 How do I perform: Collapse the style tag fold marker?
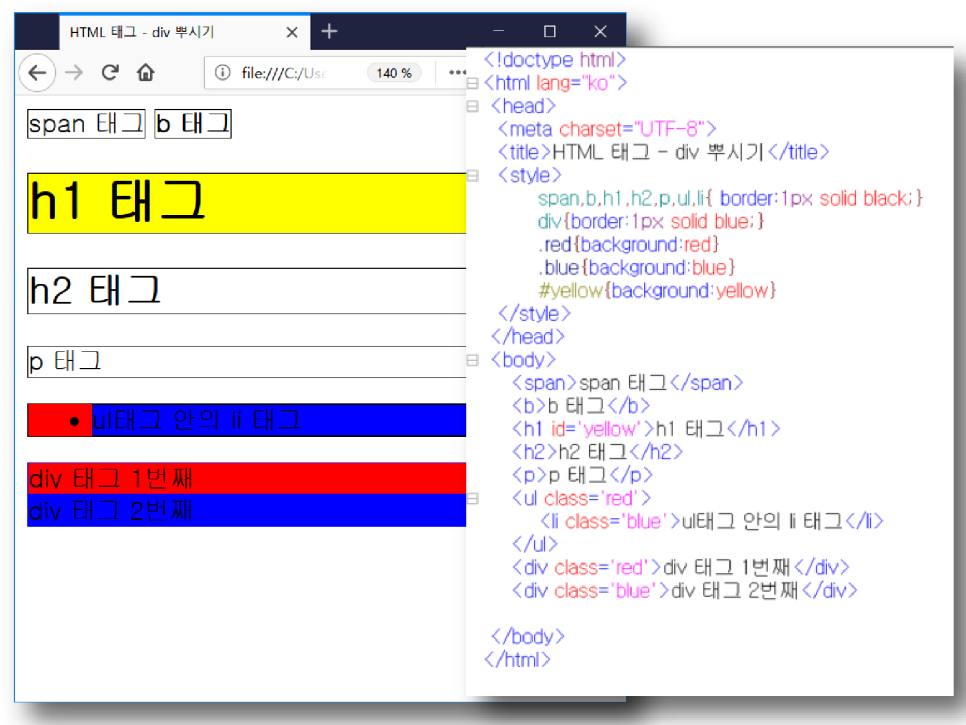tap(473, 176)
